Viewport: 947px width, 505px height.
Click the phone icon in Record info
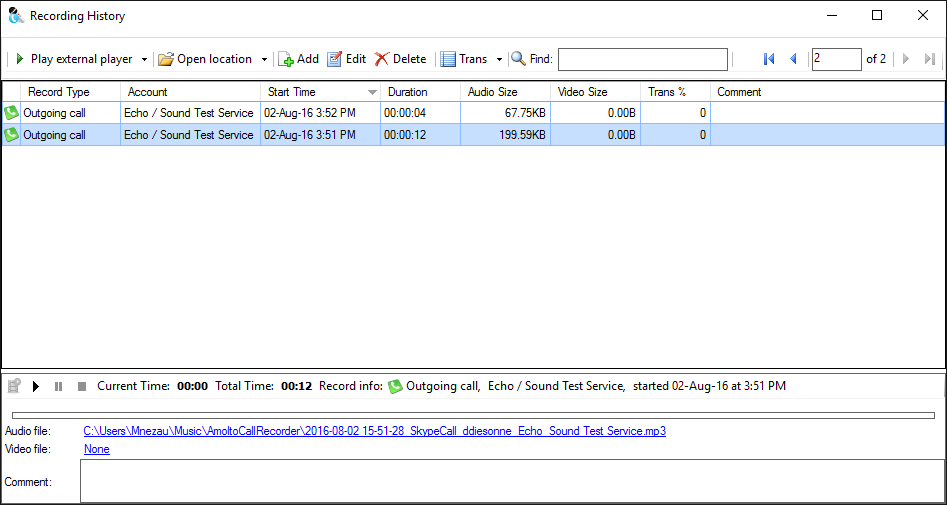click(395, 386)
